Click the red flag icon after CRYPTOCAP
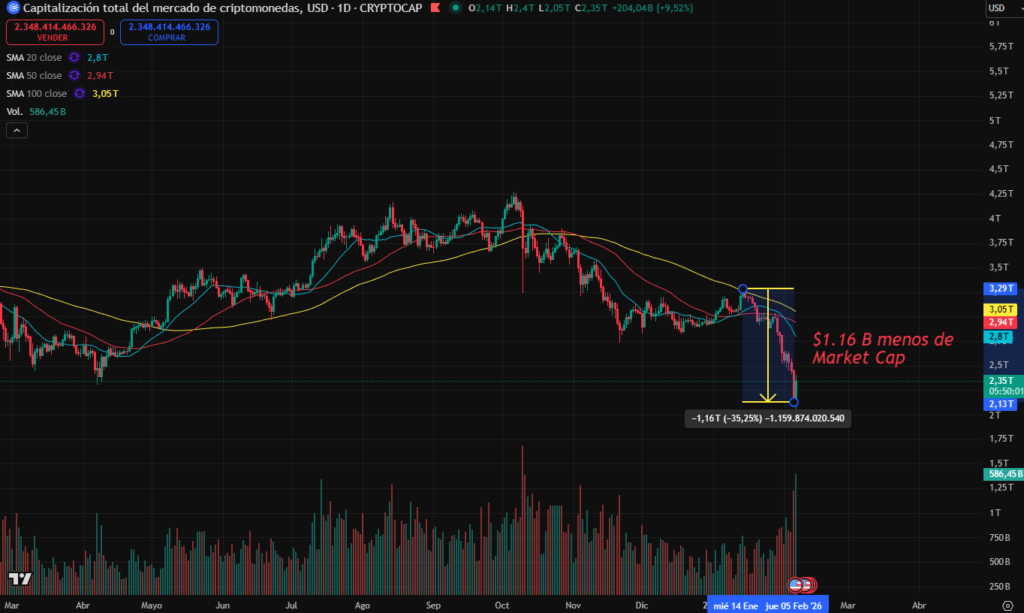 point(434,8)
